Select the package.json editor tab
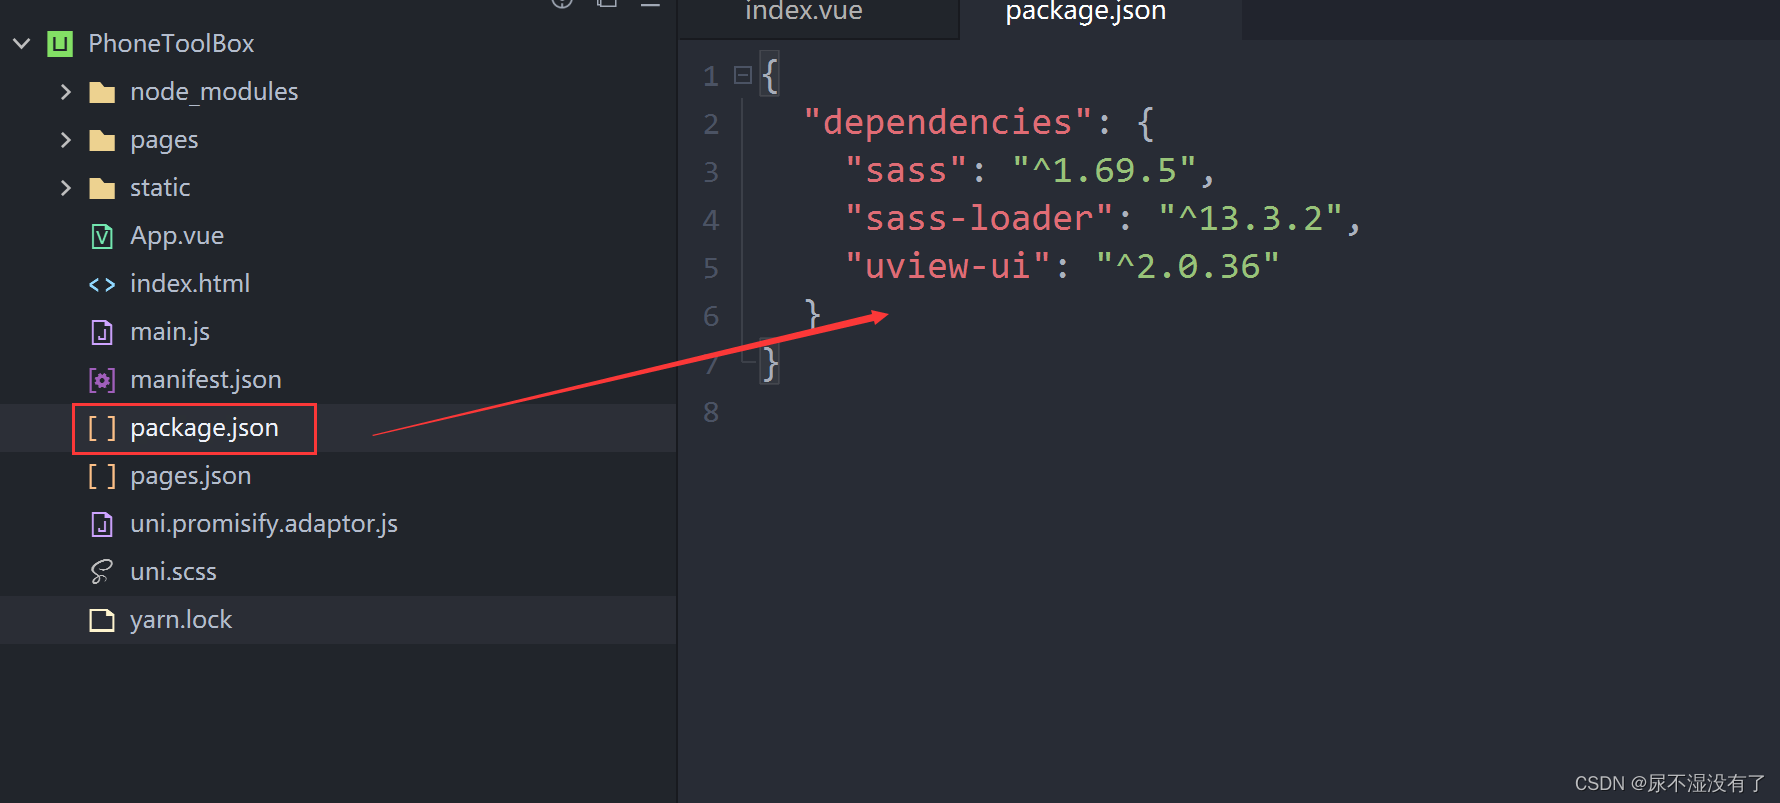 (x=1086, y=12)
